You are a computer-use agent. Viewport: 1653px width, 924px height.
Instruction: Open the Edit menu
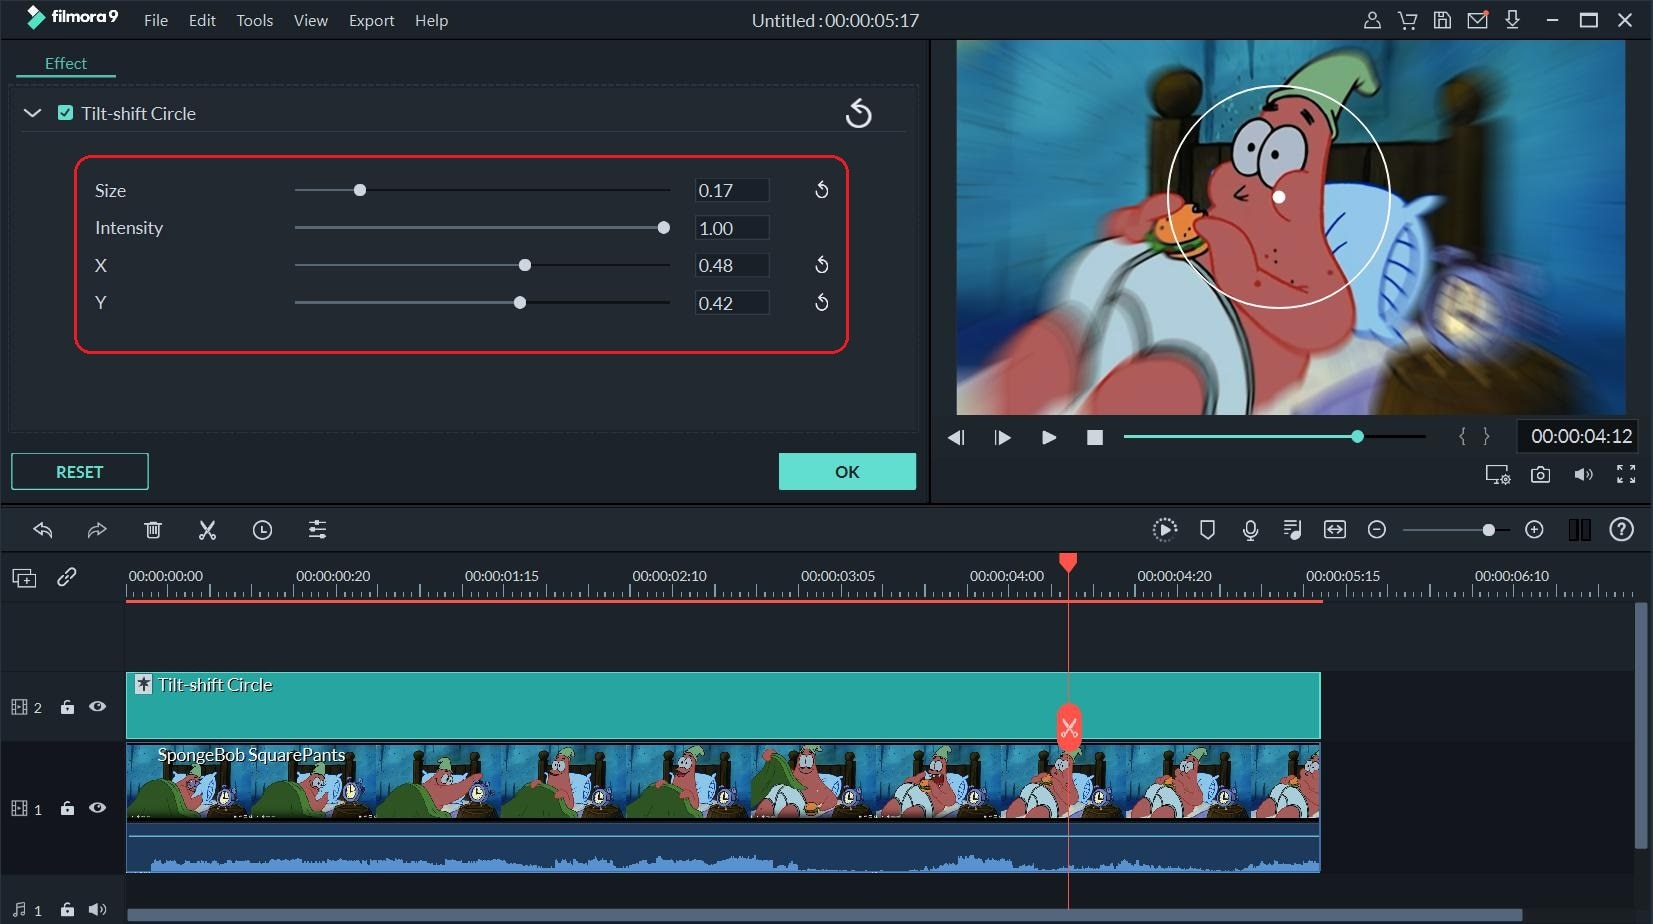[202, 20]
